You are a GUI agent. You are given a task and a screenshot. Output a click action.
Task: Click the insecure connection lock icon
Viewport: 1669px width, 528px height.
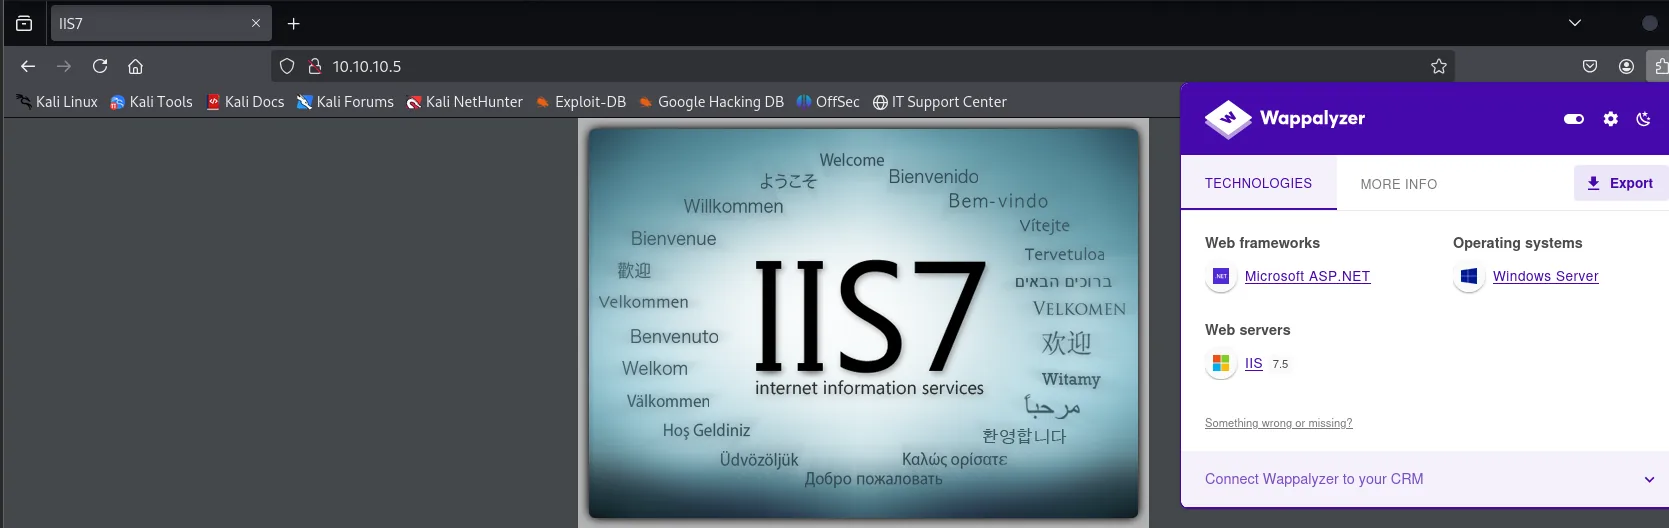[314, 66]
